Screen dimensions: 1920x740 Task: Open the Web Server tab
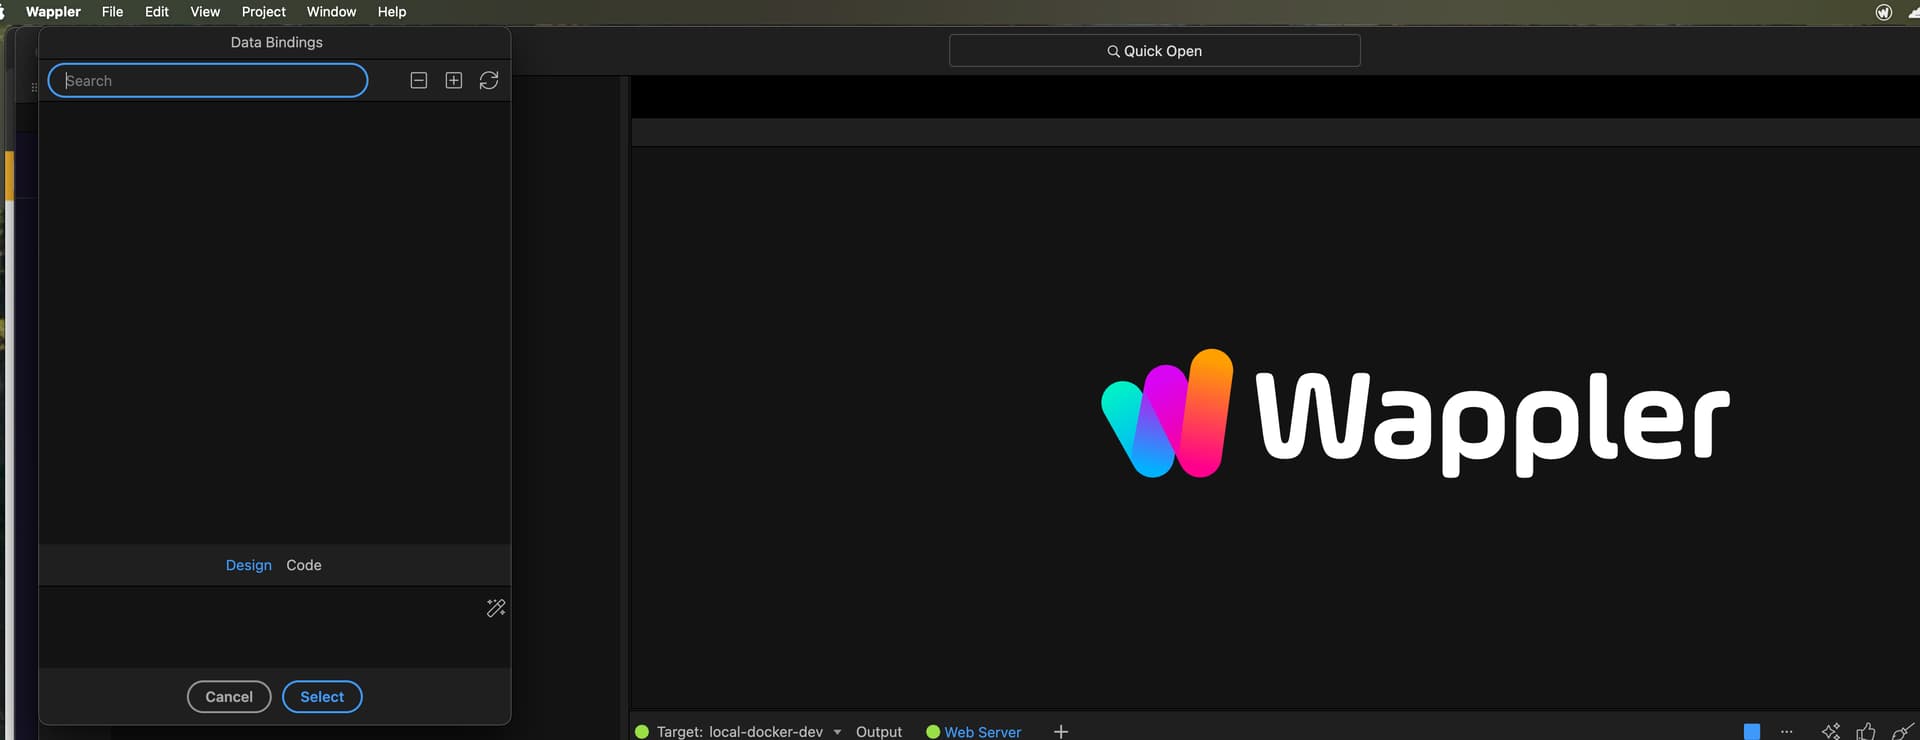click(974, 732)
